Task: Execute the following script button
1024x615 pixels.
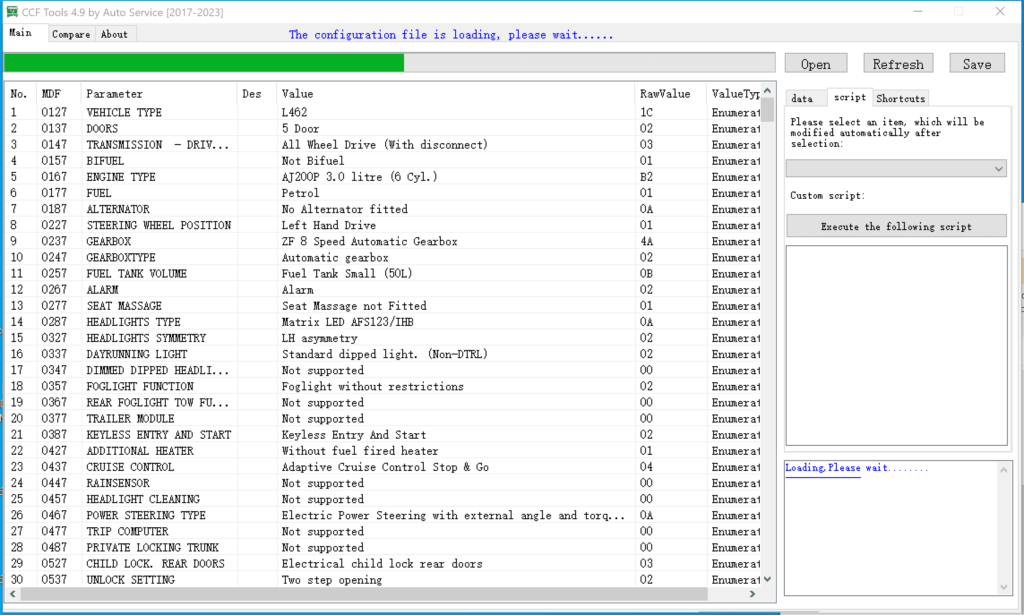Action: coord(895,227)
